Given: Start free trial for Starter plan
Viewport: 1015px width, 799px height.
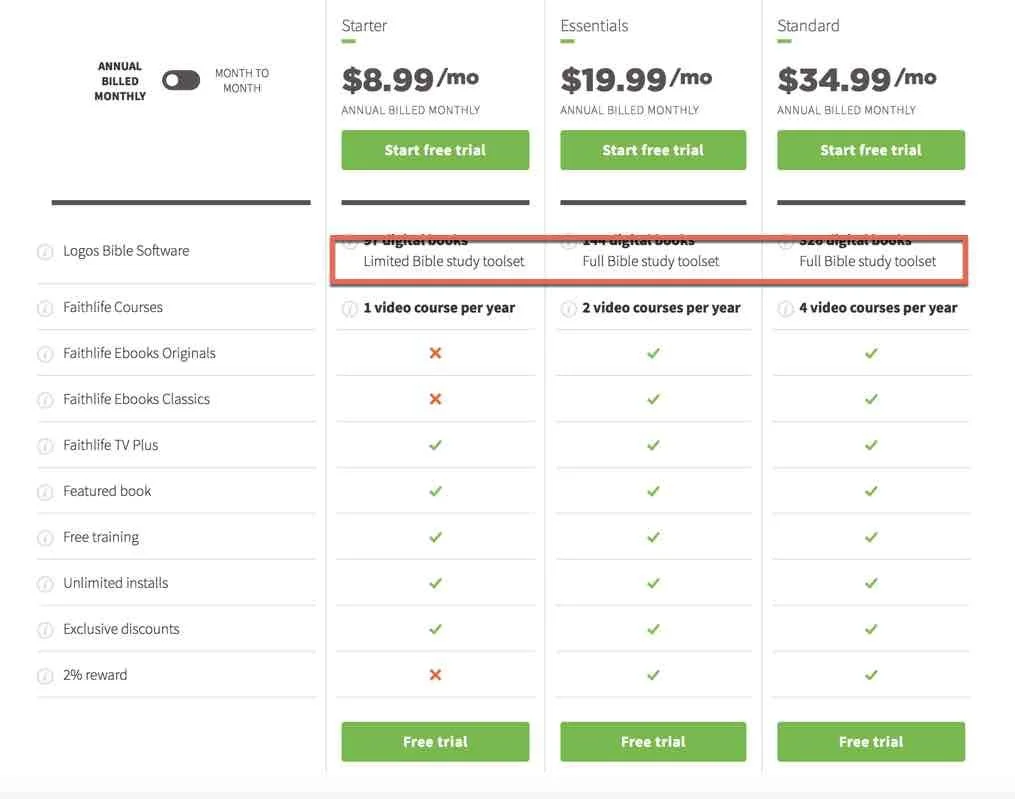Looking at the screenshot, I should 435,150.
